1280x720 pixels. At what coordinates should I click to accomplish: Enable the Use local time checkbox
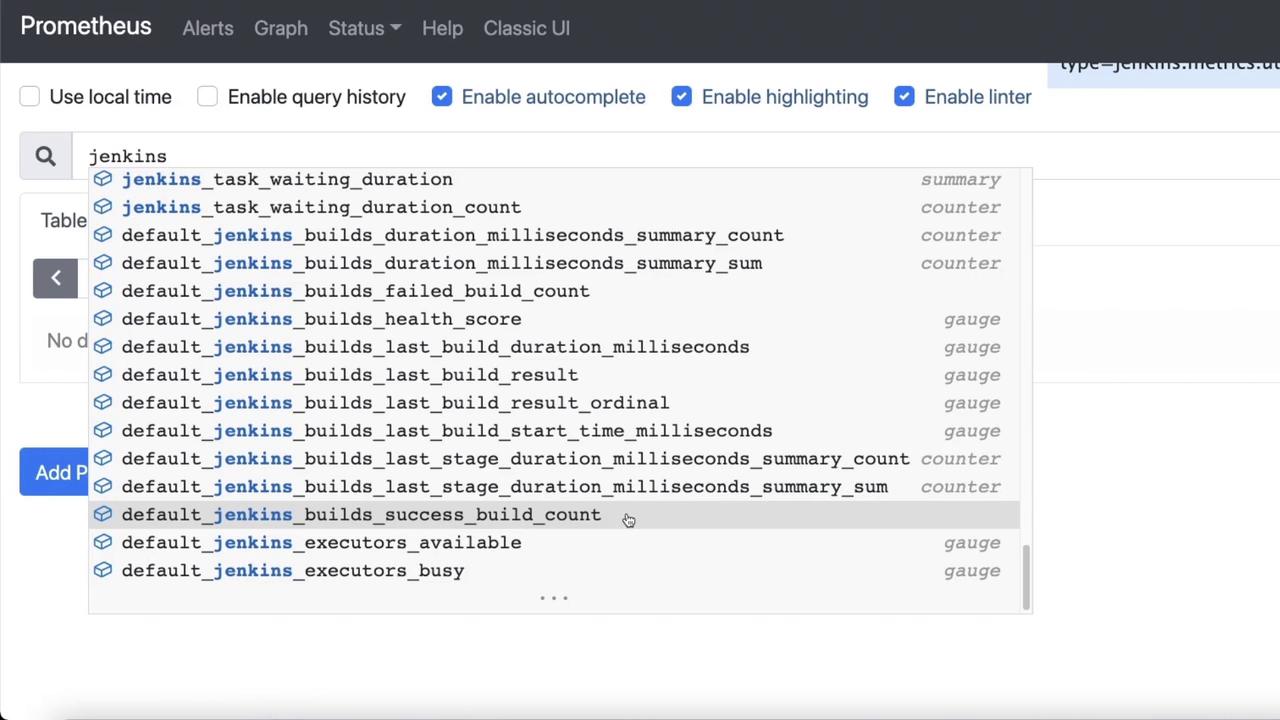(30, 97)
